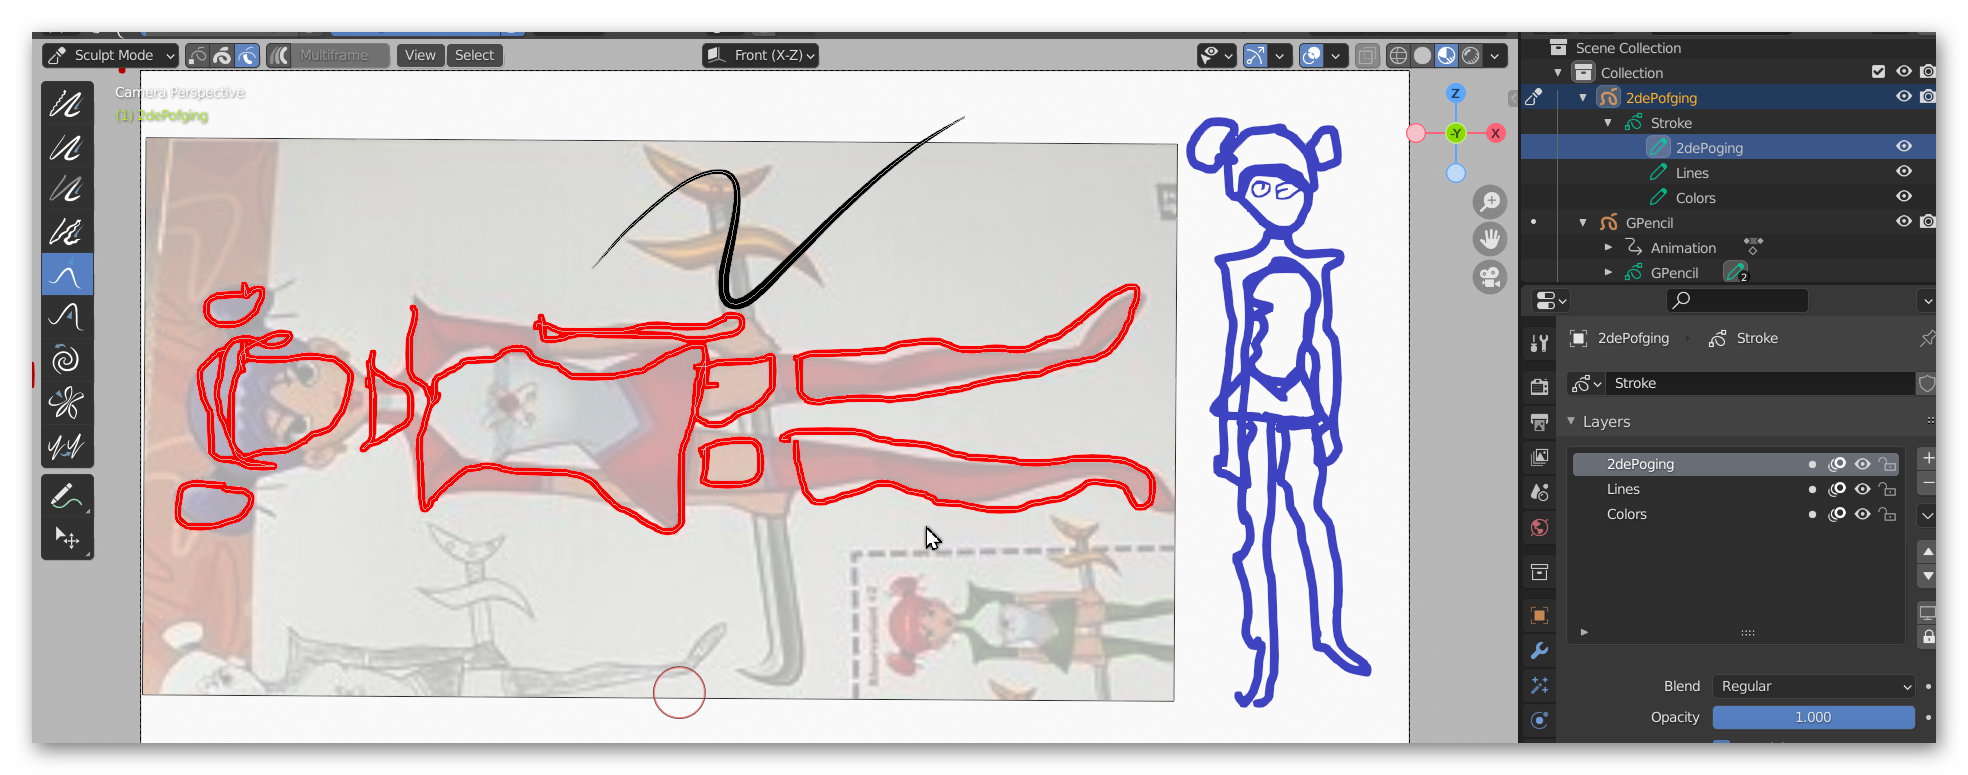Open the gizmo options dropdown arrow

point(1279,55)
